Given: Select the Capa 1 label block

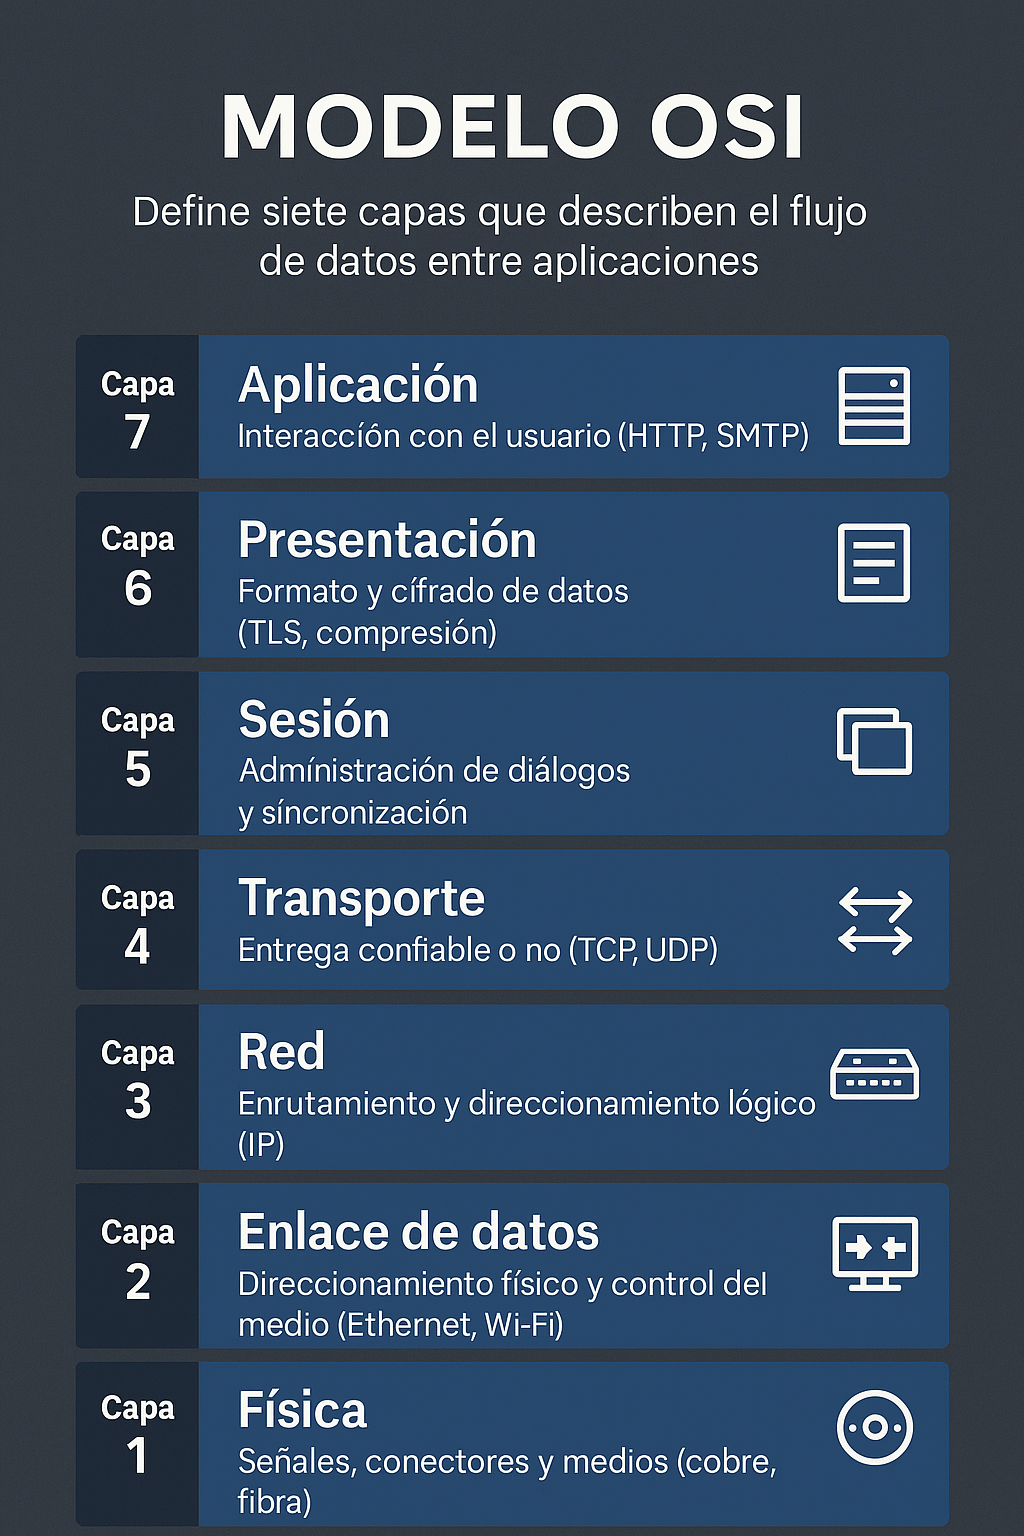Looking at the screenshot, I should click(x=138, y=1443).
